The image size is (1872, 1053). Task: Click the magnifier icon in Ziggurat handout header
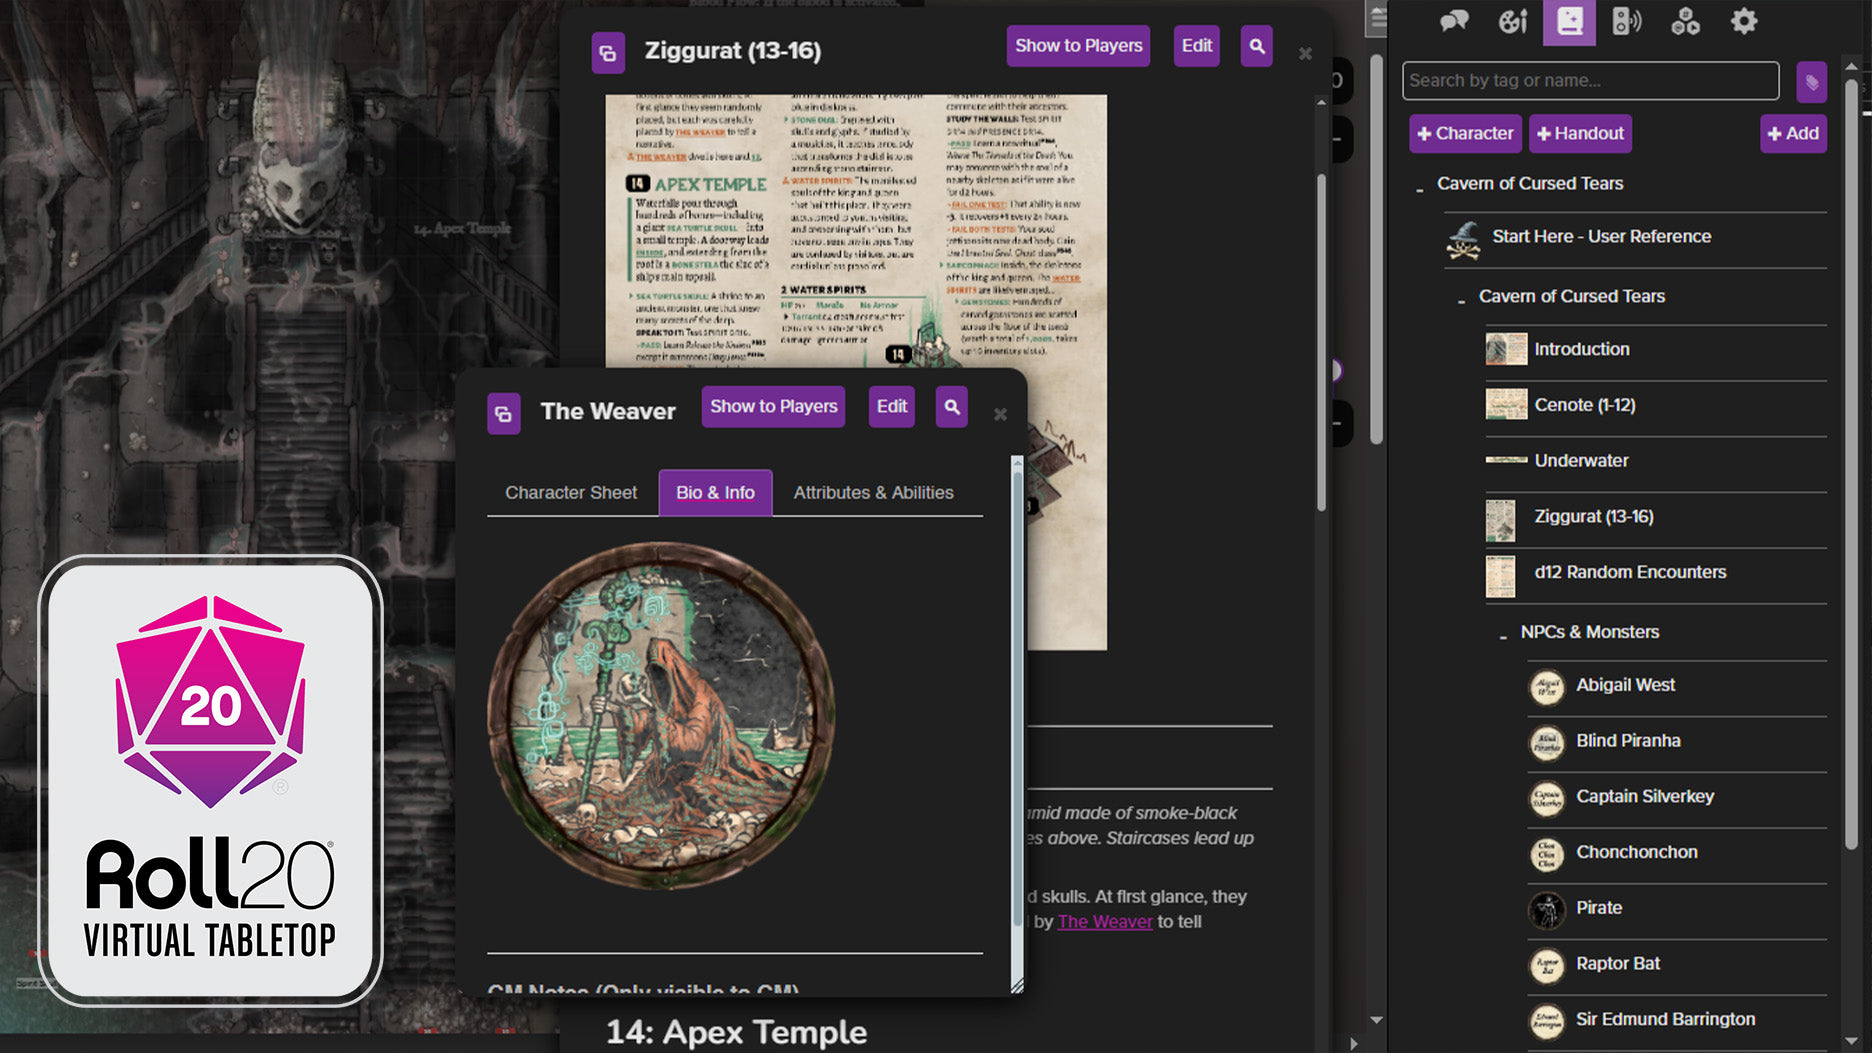click(x=1256, y=46)
